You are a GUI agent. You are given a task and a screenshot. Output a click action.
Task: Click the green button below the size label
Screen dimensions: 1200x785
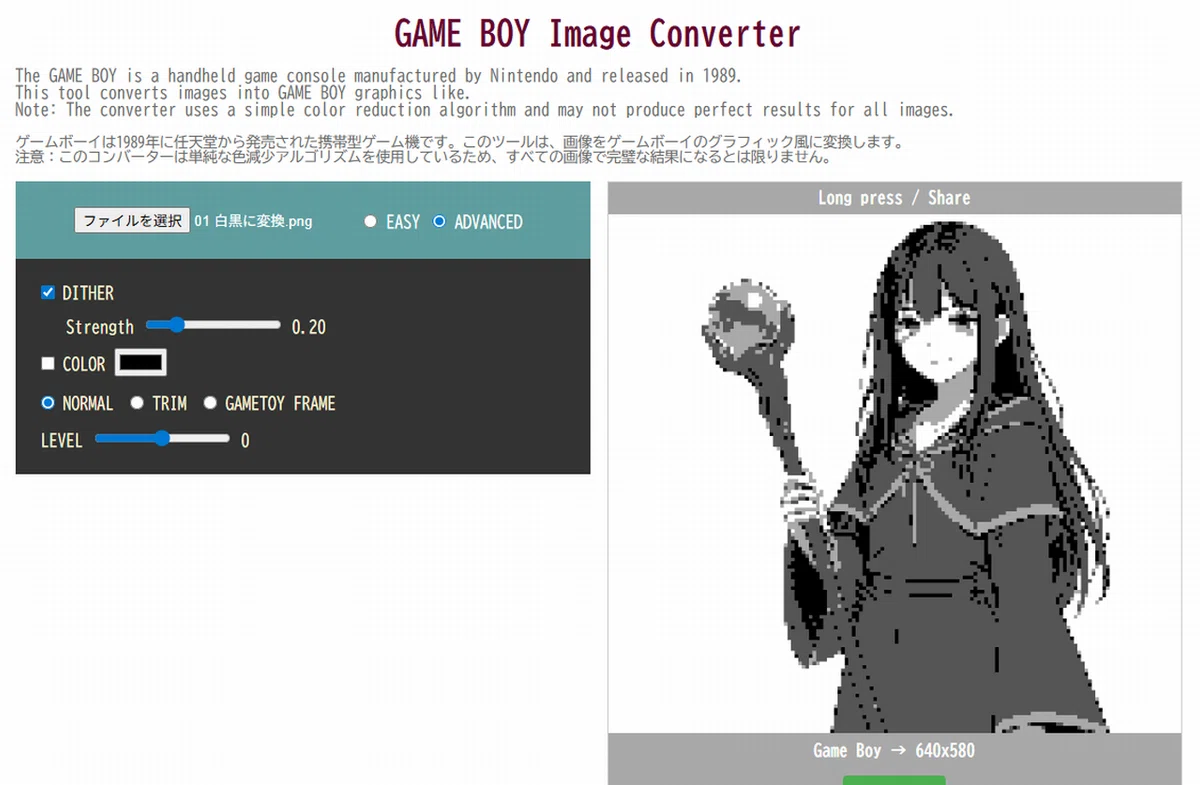[894, 779]
